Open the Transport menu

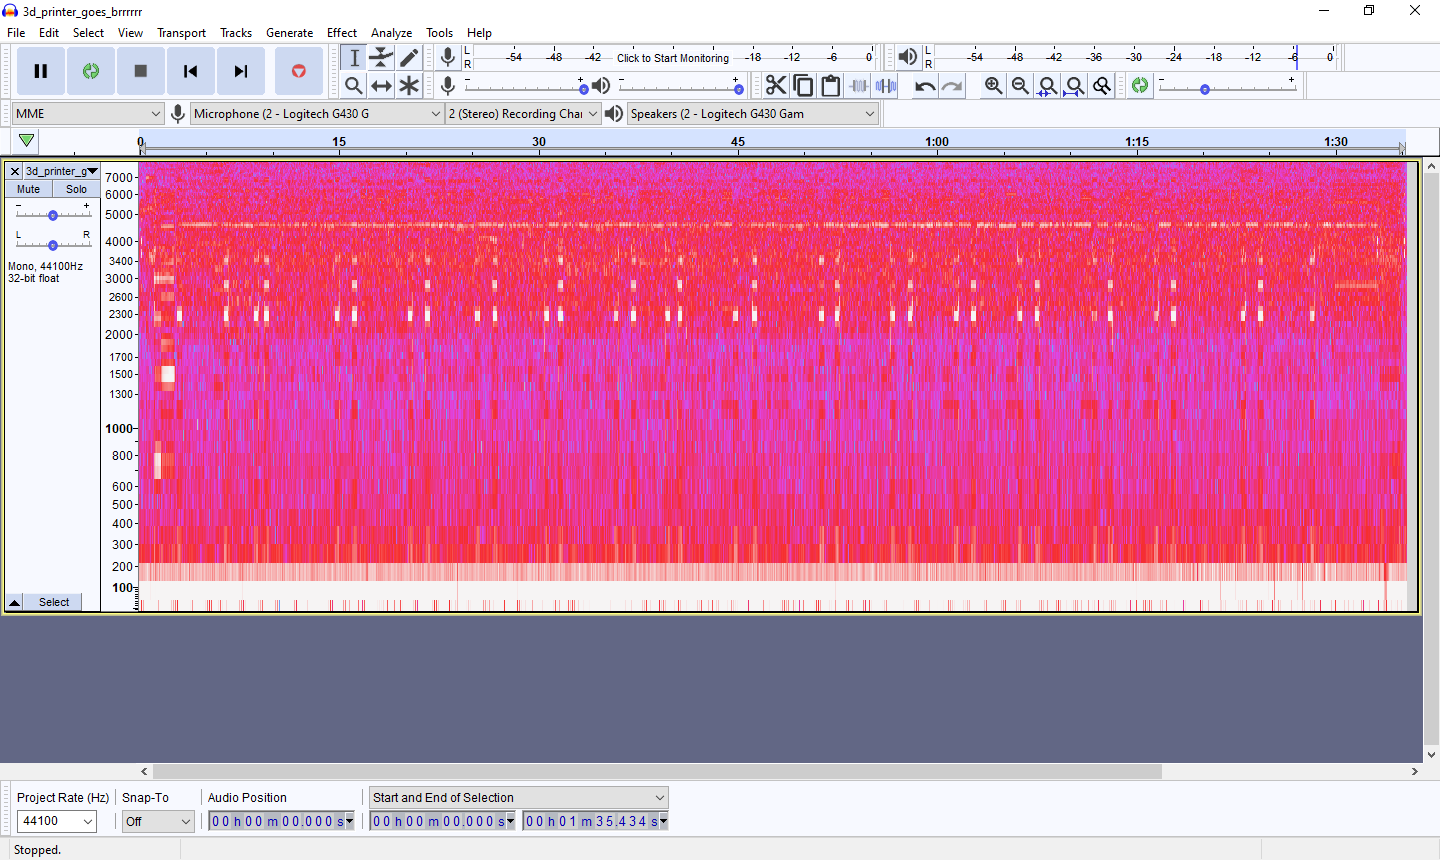pos(181,33)
